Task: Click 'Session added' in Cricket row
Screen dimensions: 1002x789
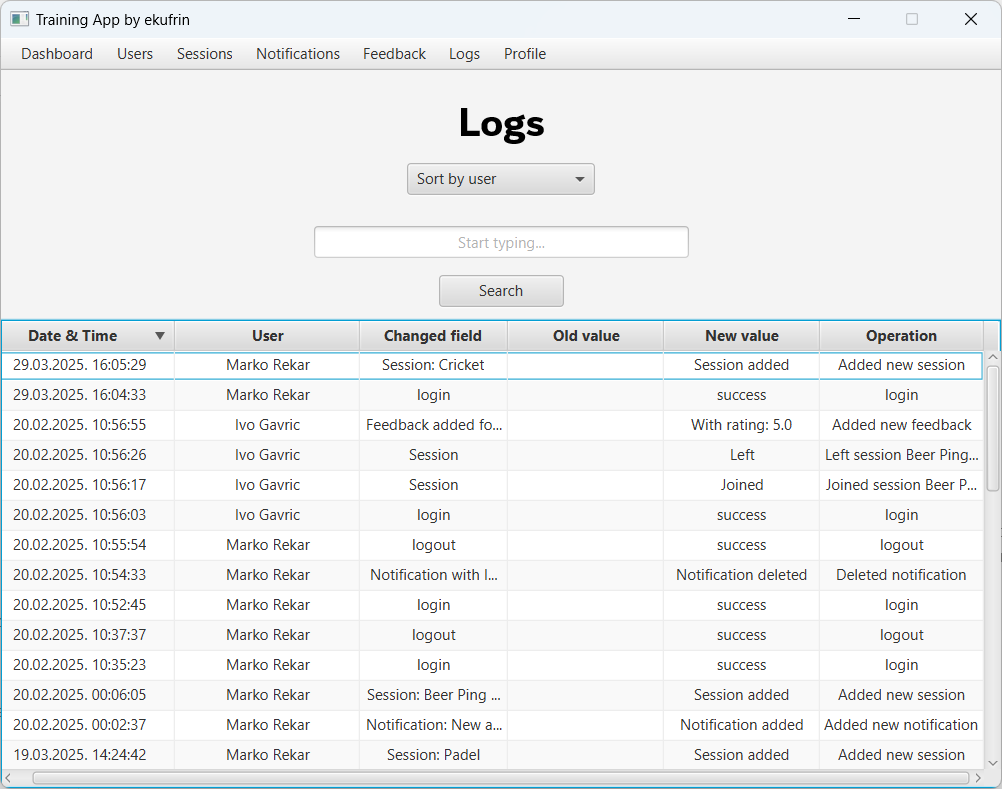Action: coord(741,365)
